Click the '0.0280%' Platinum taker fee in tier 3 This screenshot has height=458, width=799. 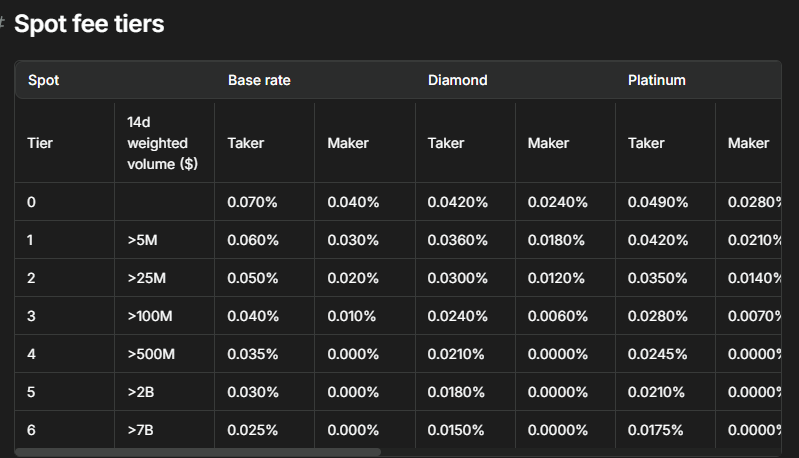tap(658, 316)
